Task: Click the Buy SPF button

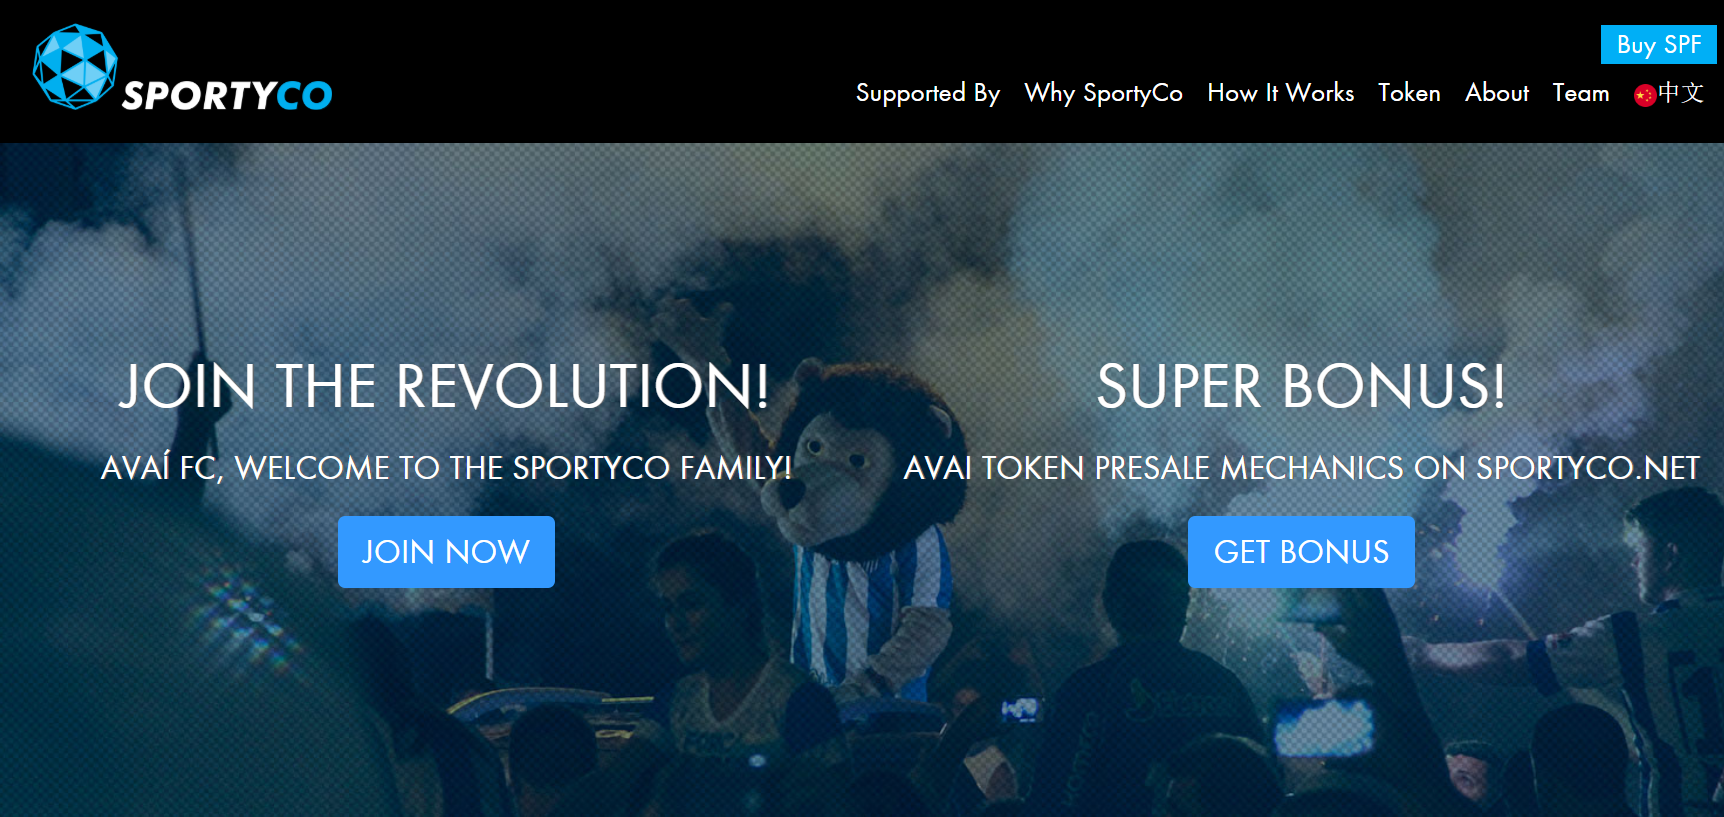Action: tap(1659, 45)
